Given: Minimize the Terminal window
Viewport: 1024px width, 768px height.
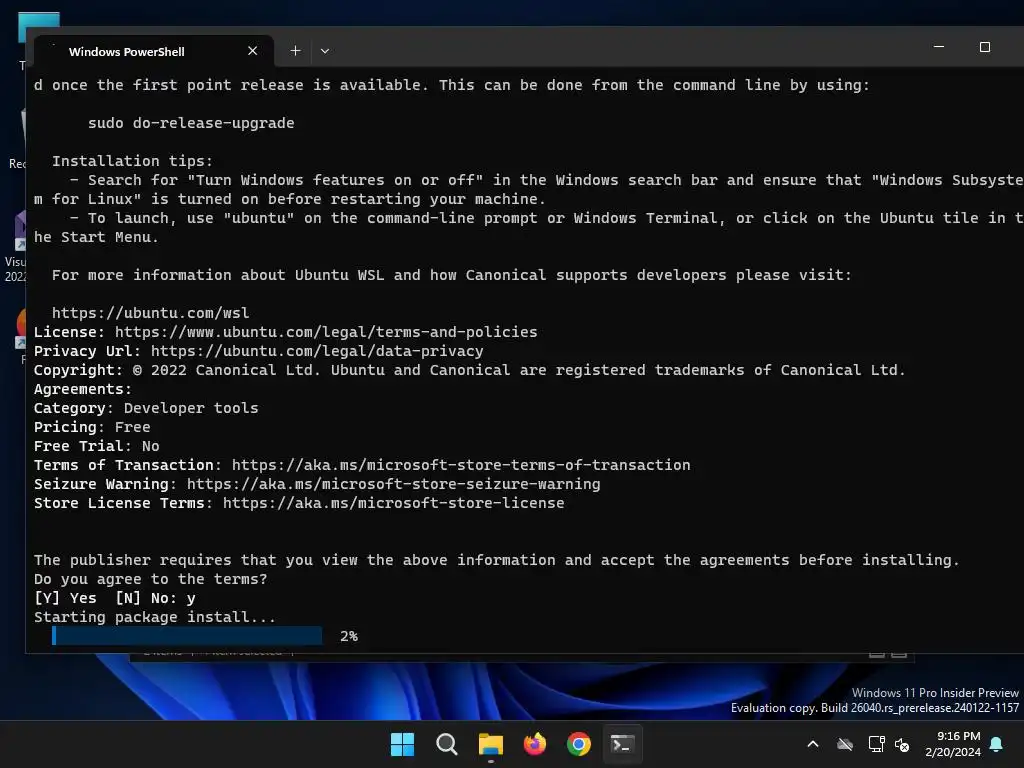Looking at the screenshot, I should pos(939,47).
